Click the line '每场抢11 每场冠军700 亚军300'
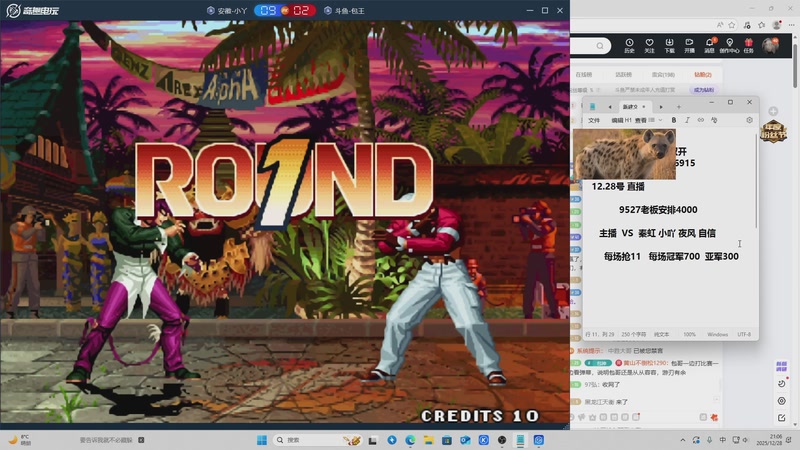 point(671,256)
